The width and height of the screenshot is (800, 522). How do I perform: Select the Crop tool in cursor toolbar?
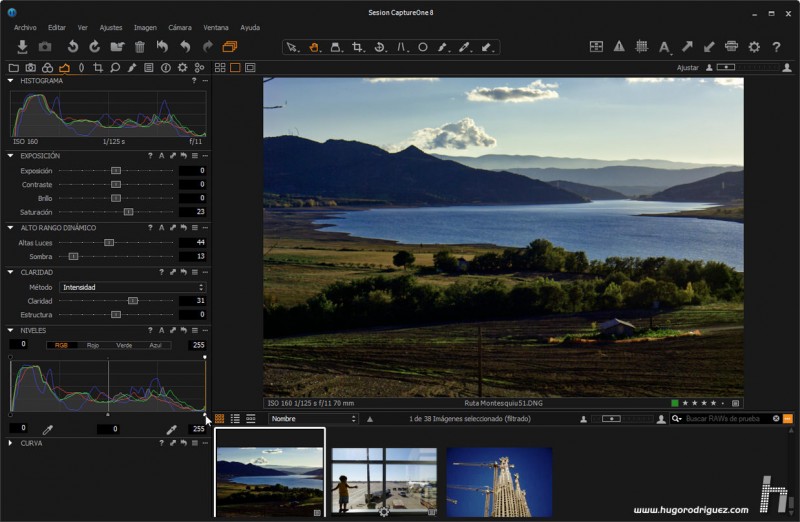point(358,47)
